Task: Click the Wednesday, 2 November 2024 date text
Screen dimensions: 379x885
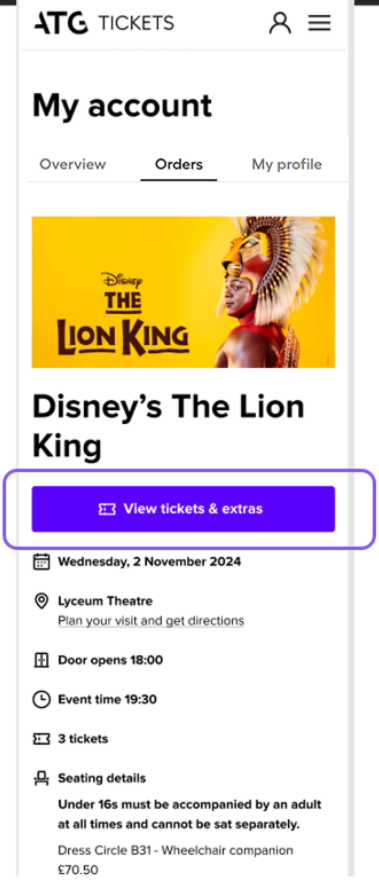Action: point(149,562)
